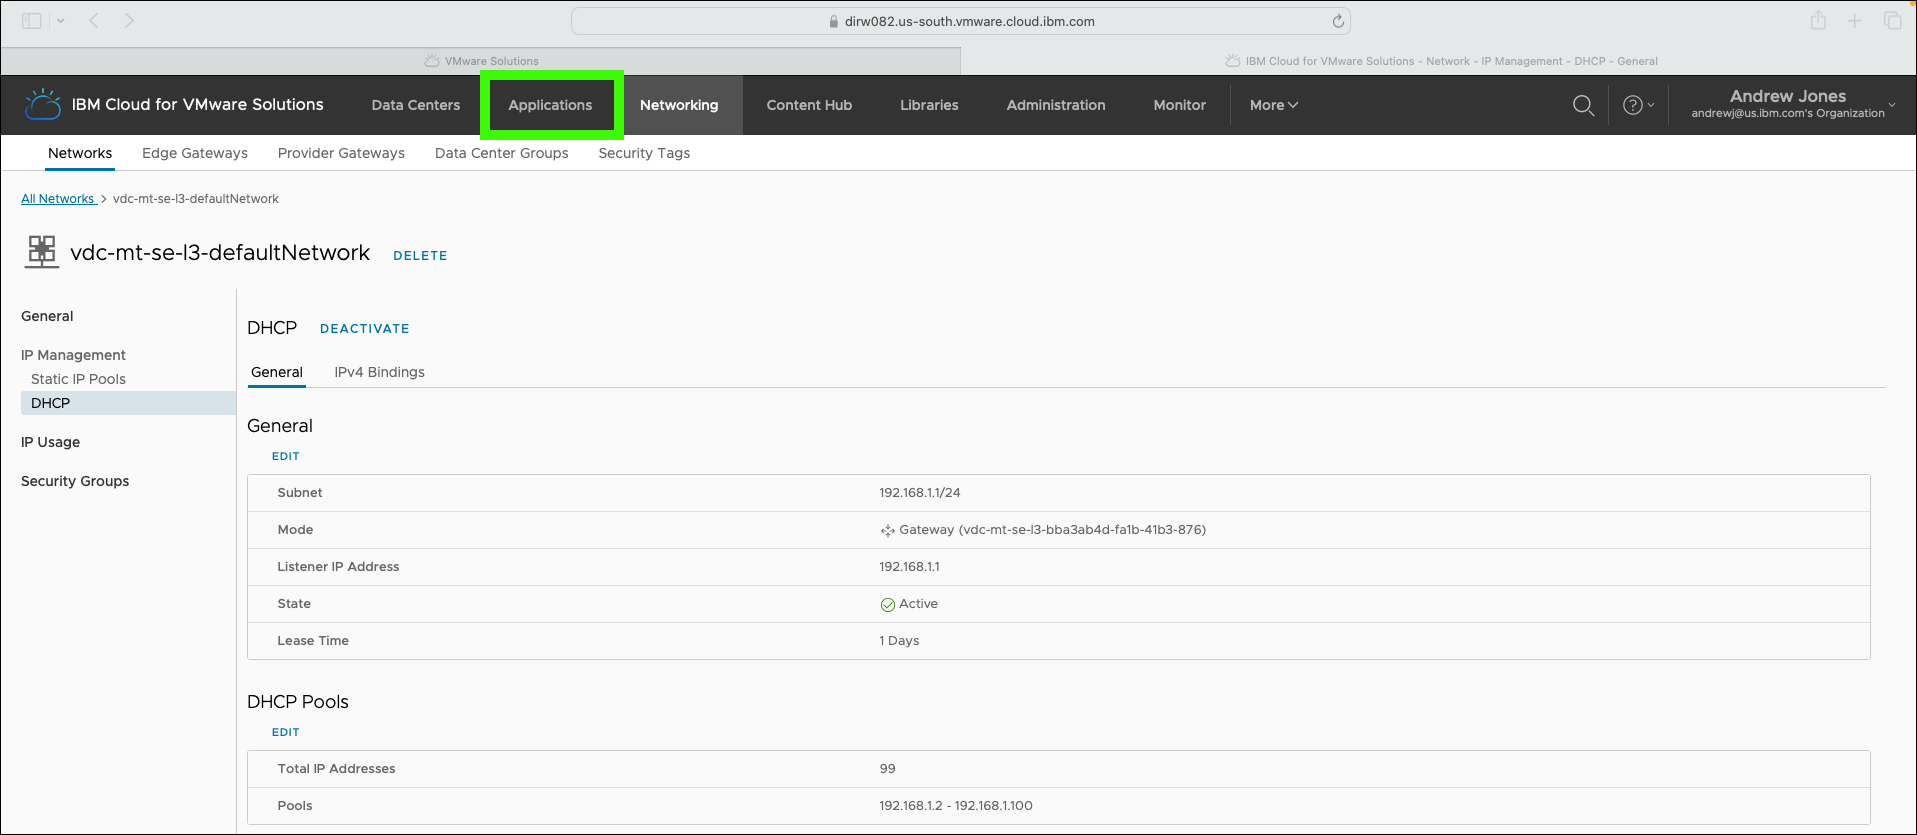This screenshot has width=1917, height=835.
Task: Switch to the Provider Gateways tab
Action: tap(341, 153)
